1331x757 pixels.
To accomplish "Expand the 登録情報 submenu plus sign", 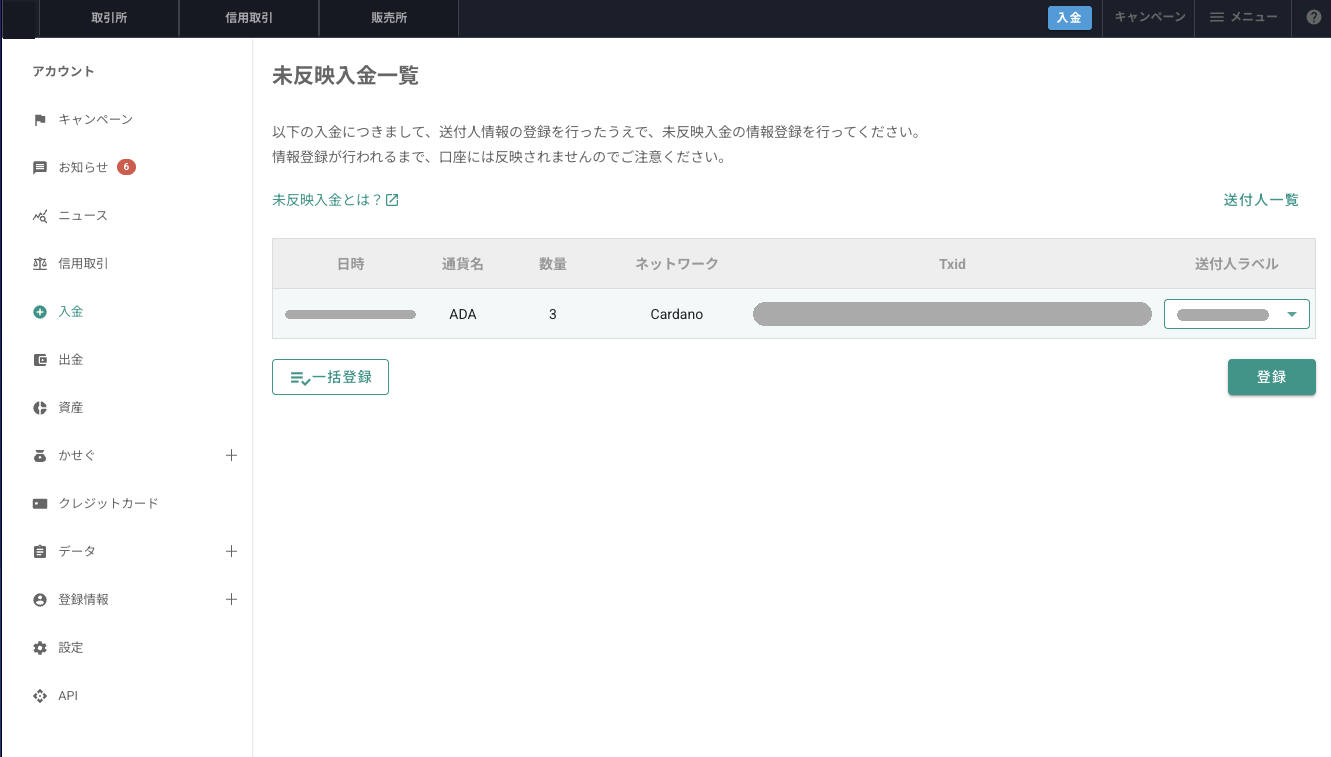I will pyautogui.click(x=231, y=599).
